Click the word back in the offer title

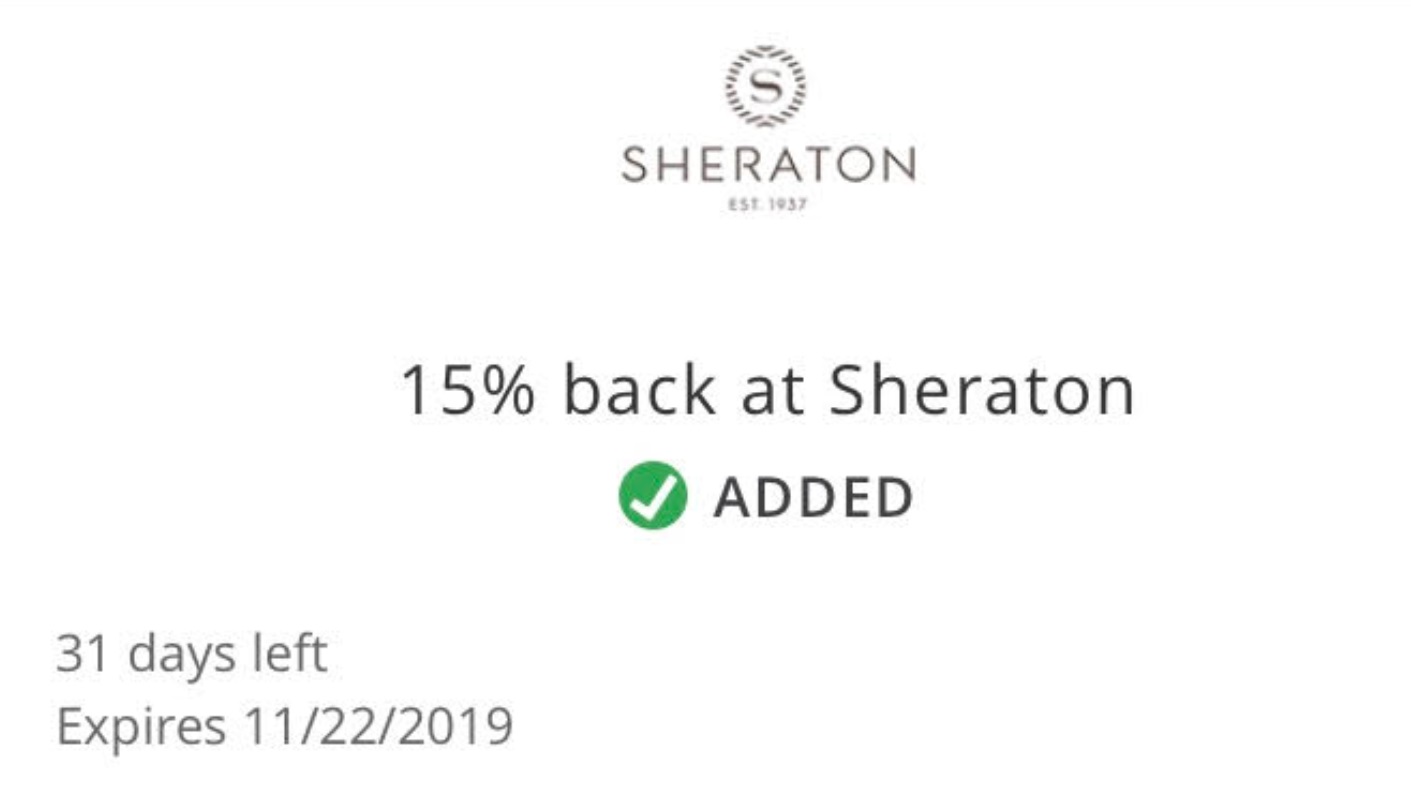pos(639,391)
